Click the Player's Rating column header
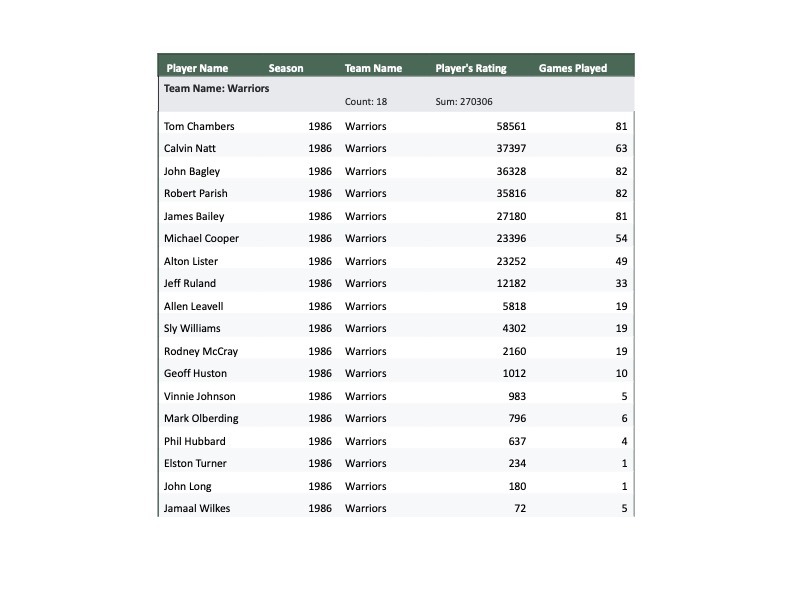The image size is (792, 612). tap(471, 69)
